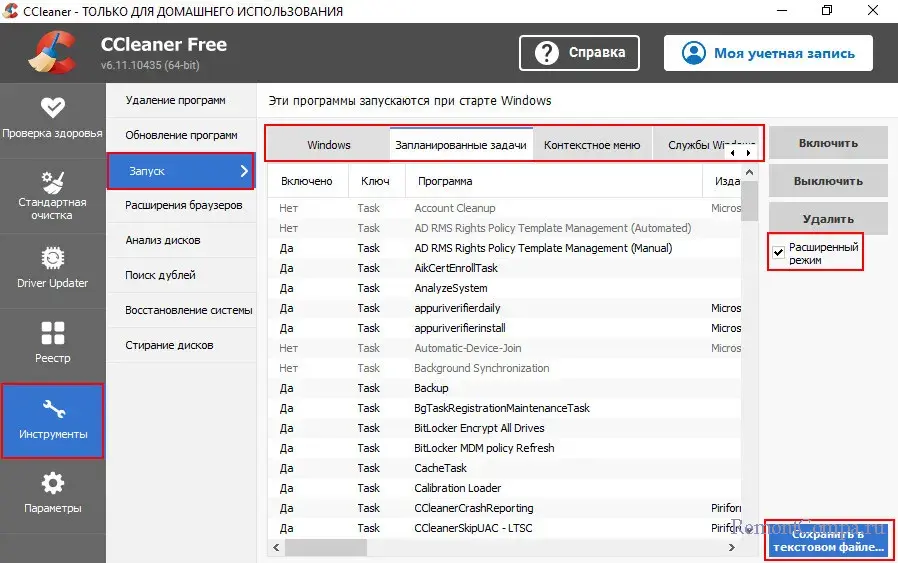Image resolution: width=898 pixels, height=563 pixels.
Task: Open Моя учетная запись account button
Action: tap(768, 53)
